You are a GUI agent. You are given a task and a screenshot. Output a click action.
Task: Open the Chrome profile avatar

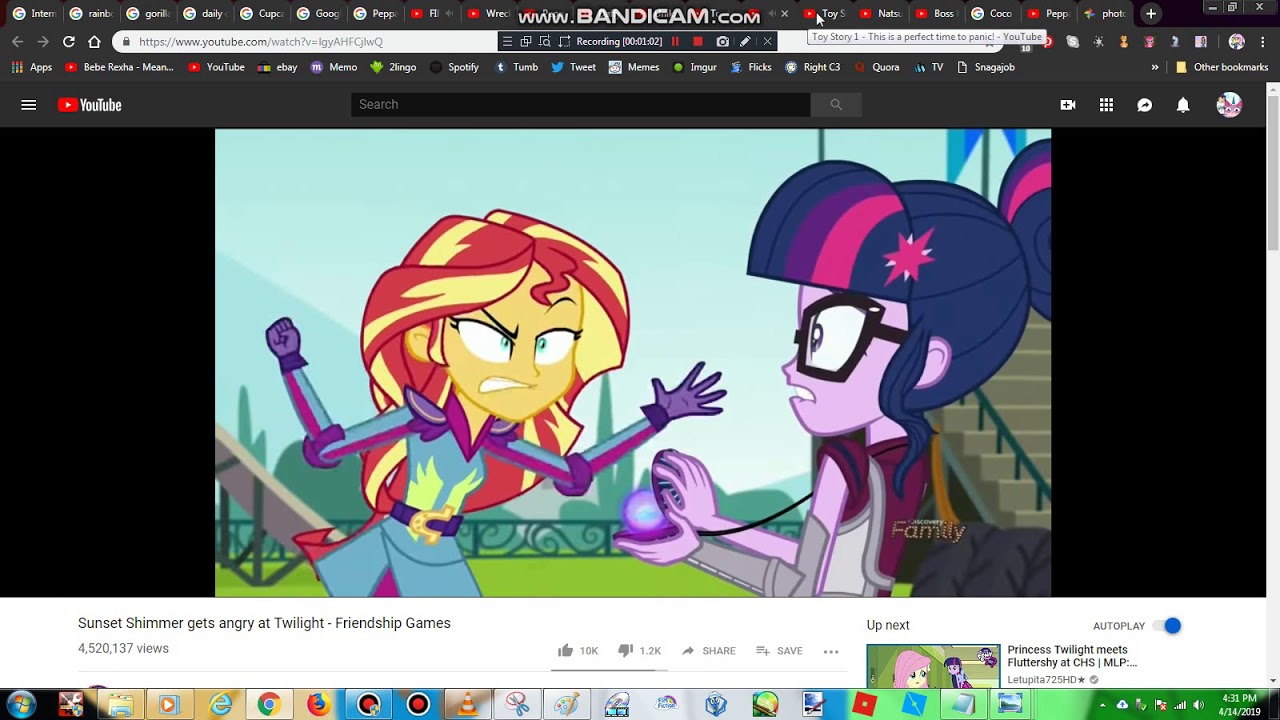[1237, 42]
